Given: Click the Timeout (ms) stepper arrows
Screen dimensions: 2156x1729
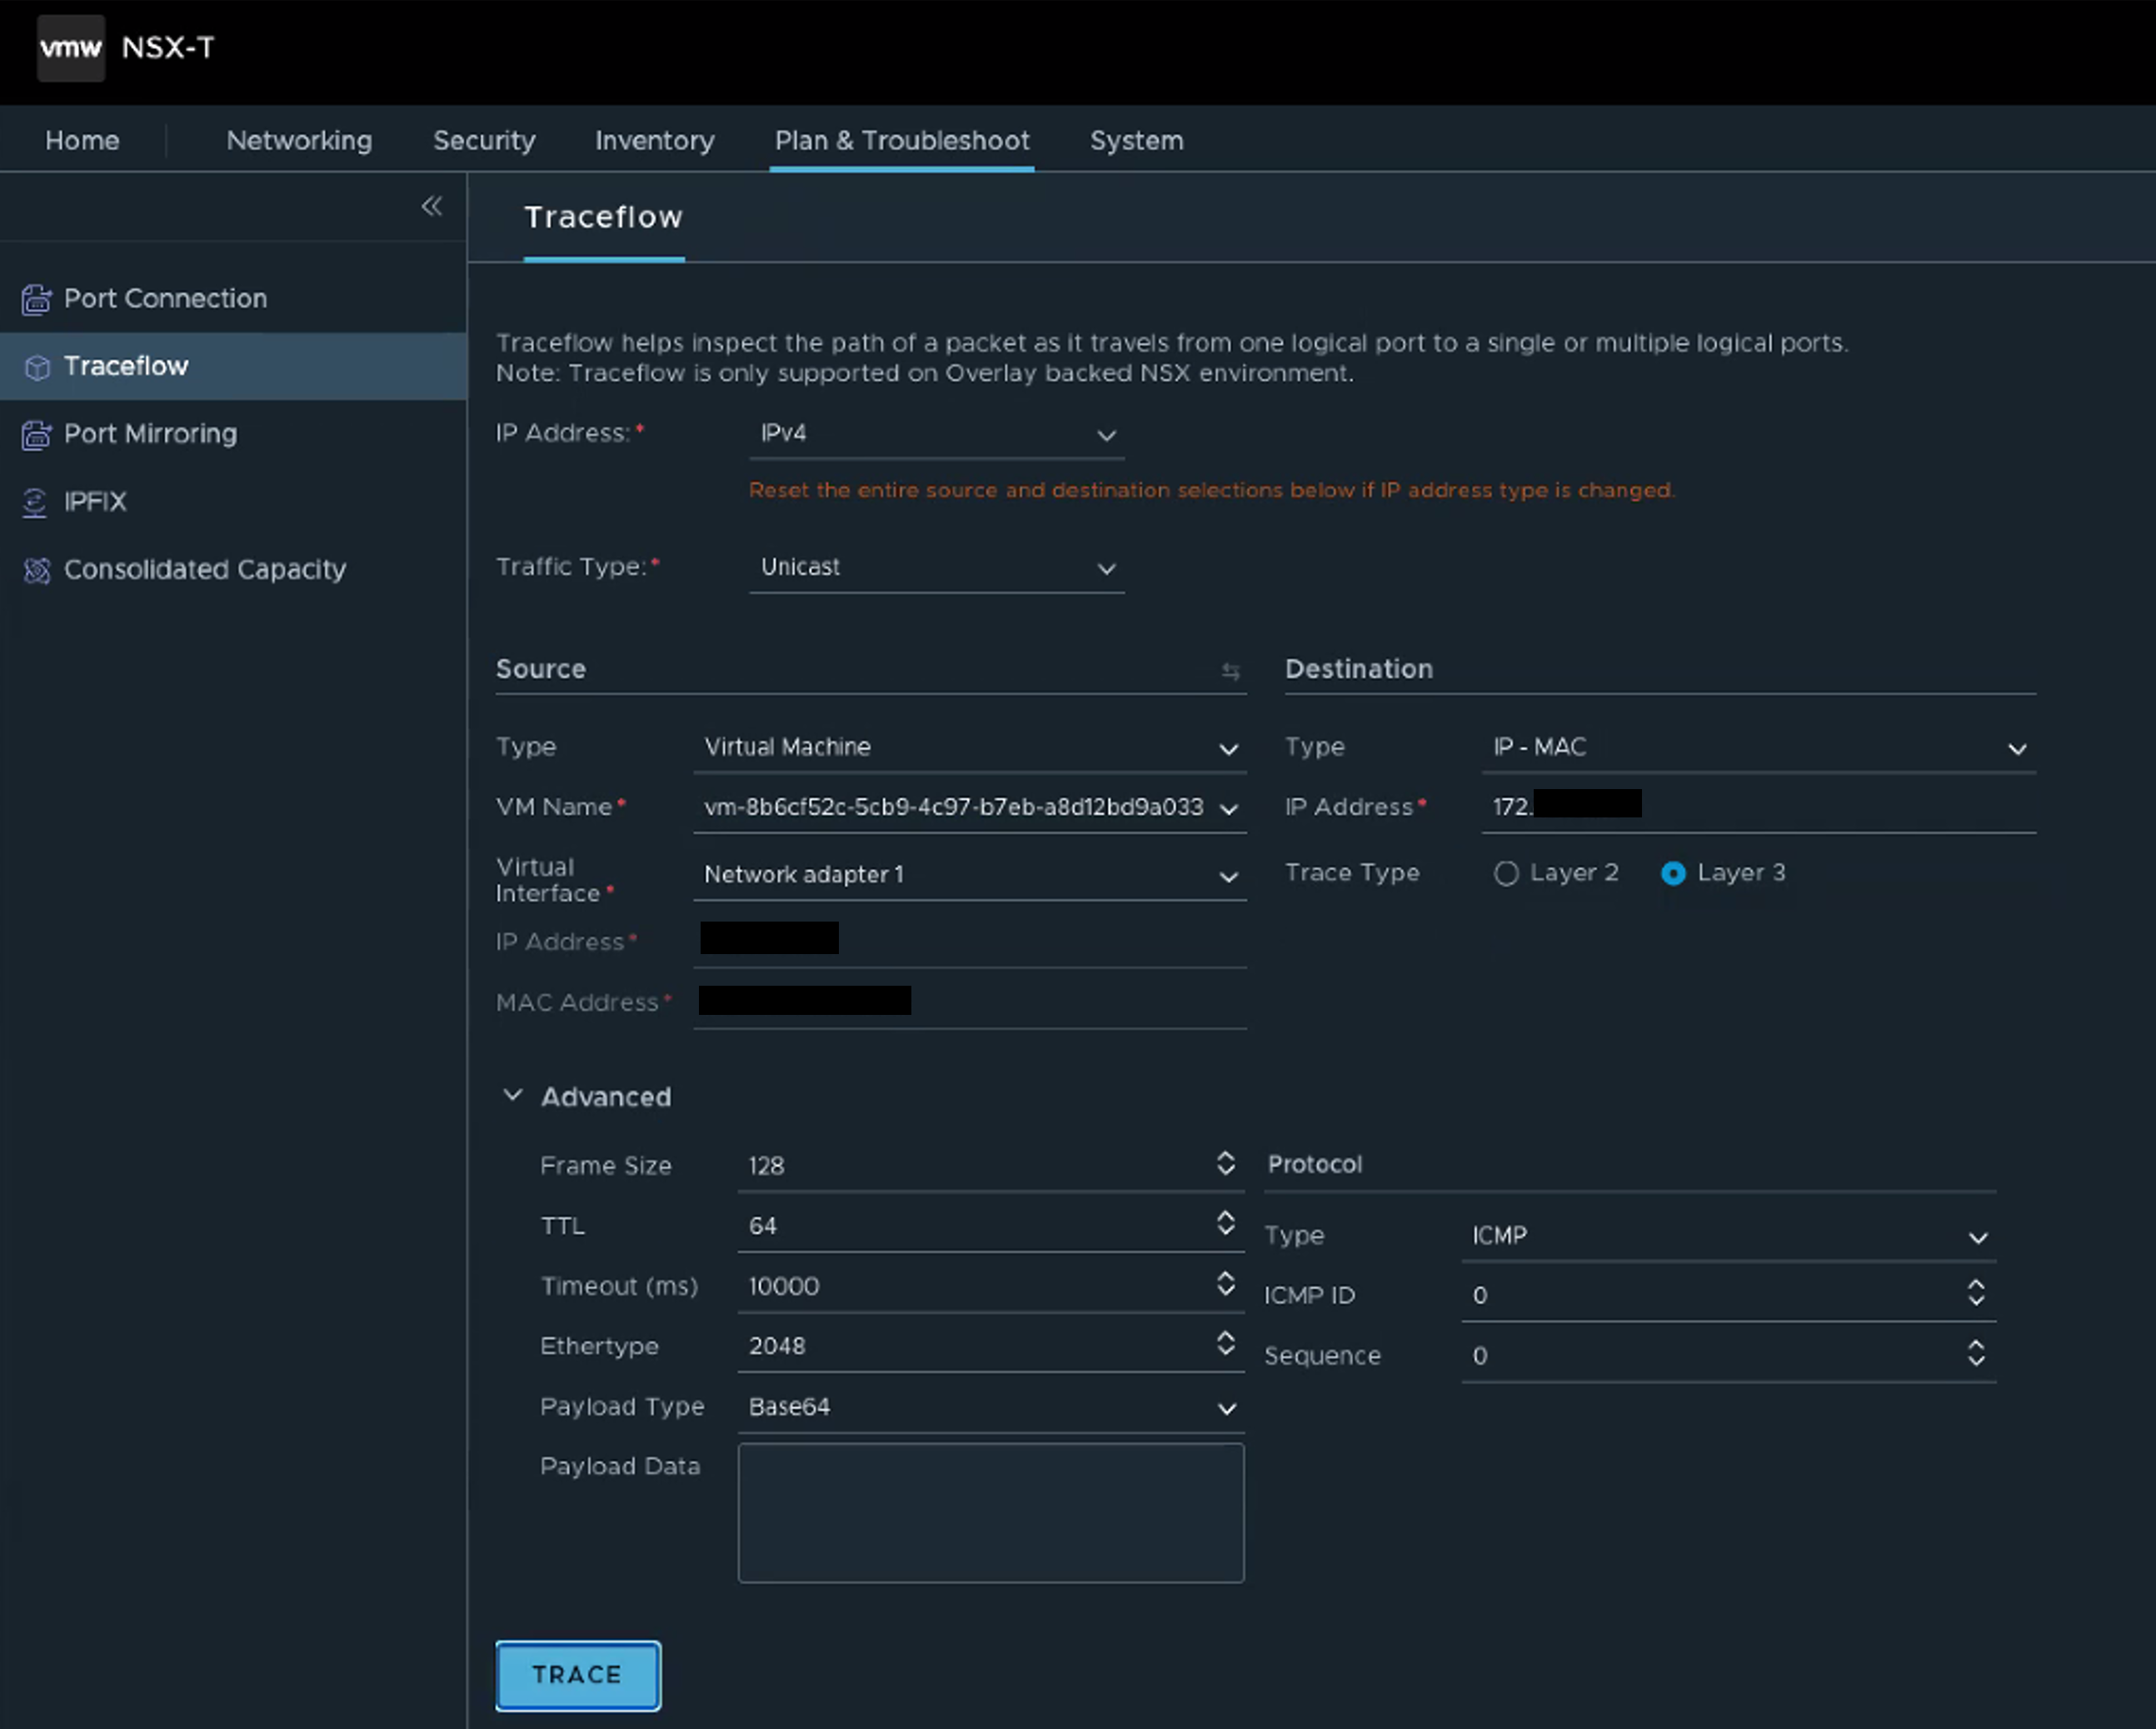Looking at the screenshot, I should (x=1225, y=1283).
